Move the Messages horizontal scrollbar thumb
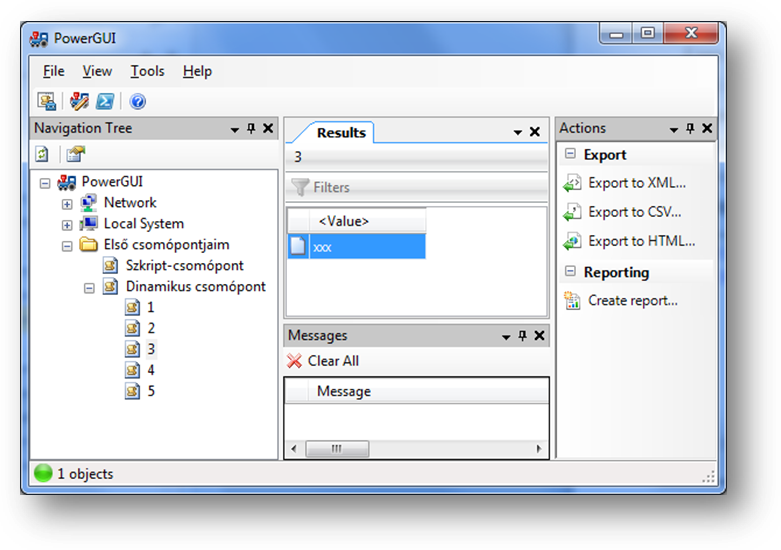Image resolution: width=781 pixels, height=550 pixels. [337, 449]
